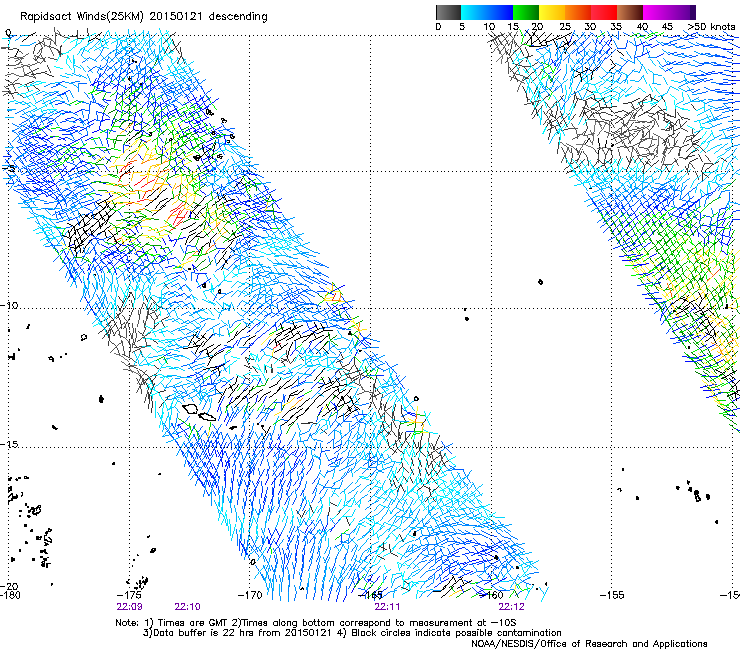Click the '-180' longitude axis label
This screenshot has height=650, width=740.
tap(10, 595)
